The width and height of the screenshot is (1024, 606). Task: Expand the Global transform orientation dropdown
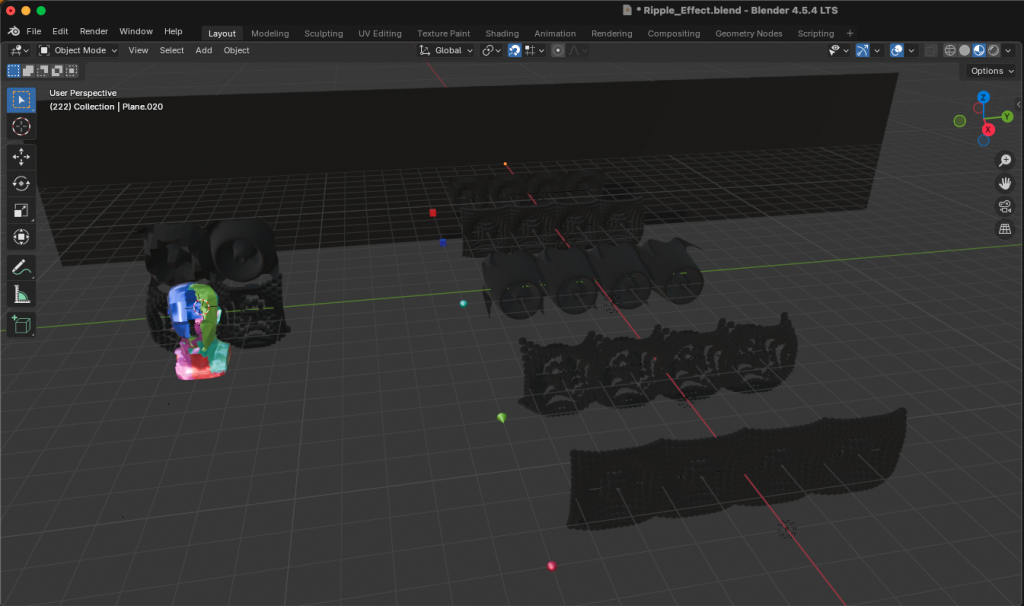(x=447, y=50)
